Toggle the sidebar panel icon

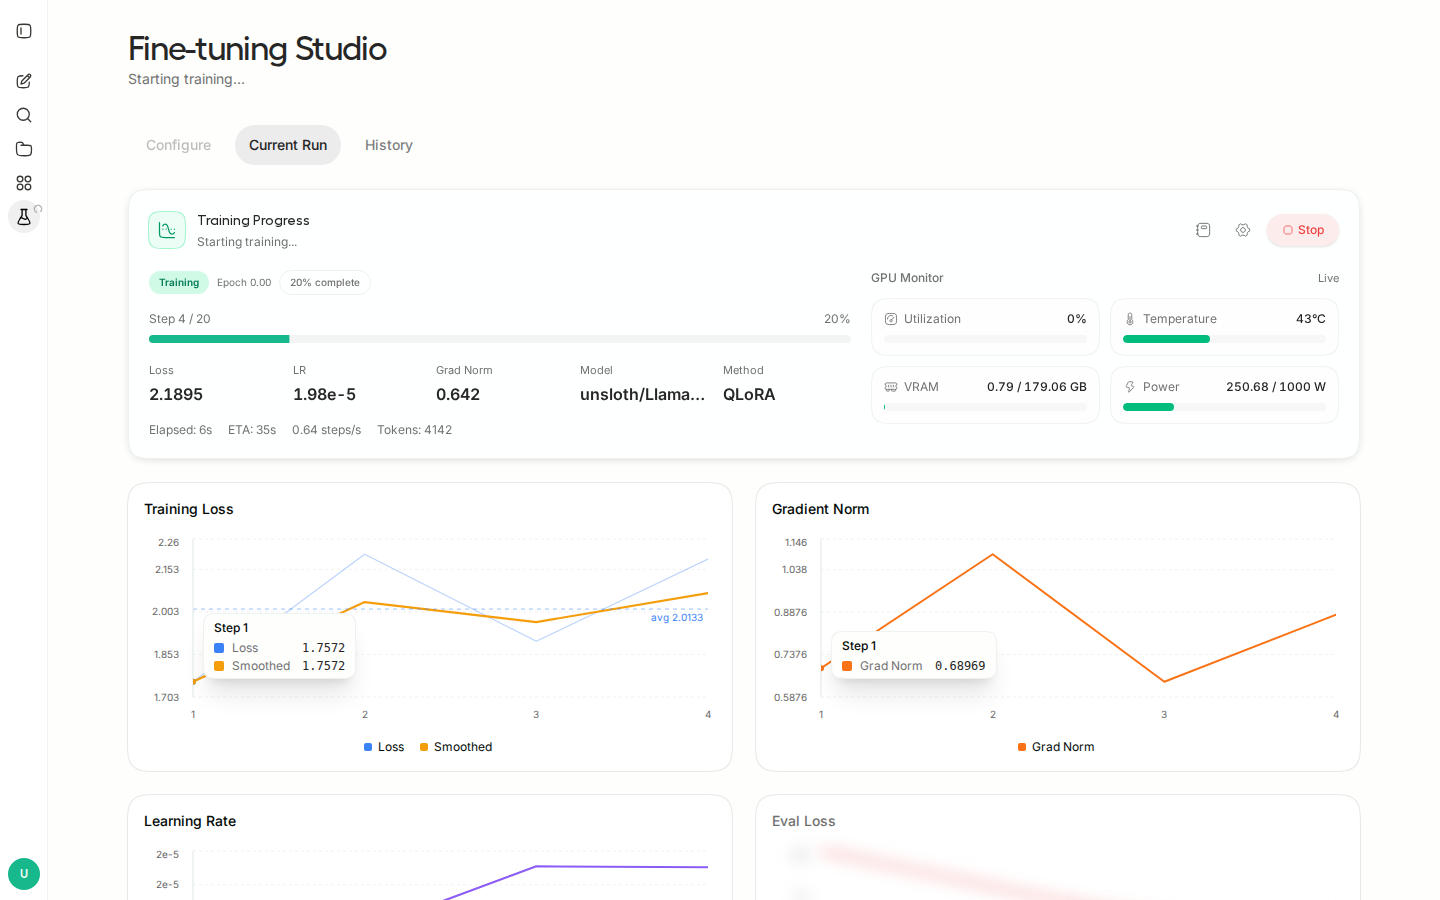pyautogui.click(x=24, y=31)
